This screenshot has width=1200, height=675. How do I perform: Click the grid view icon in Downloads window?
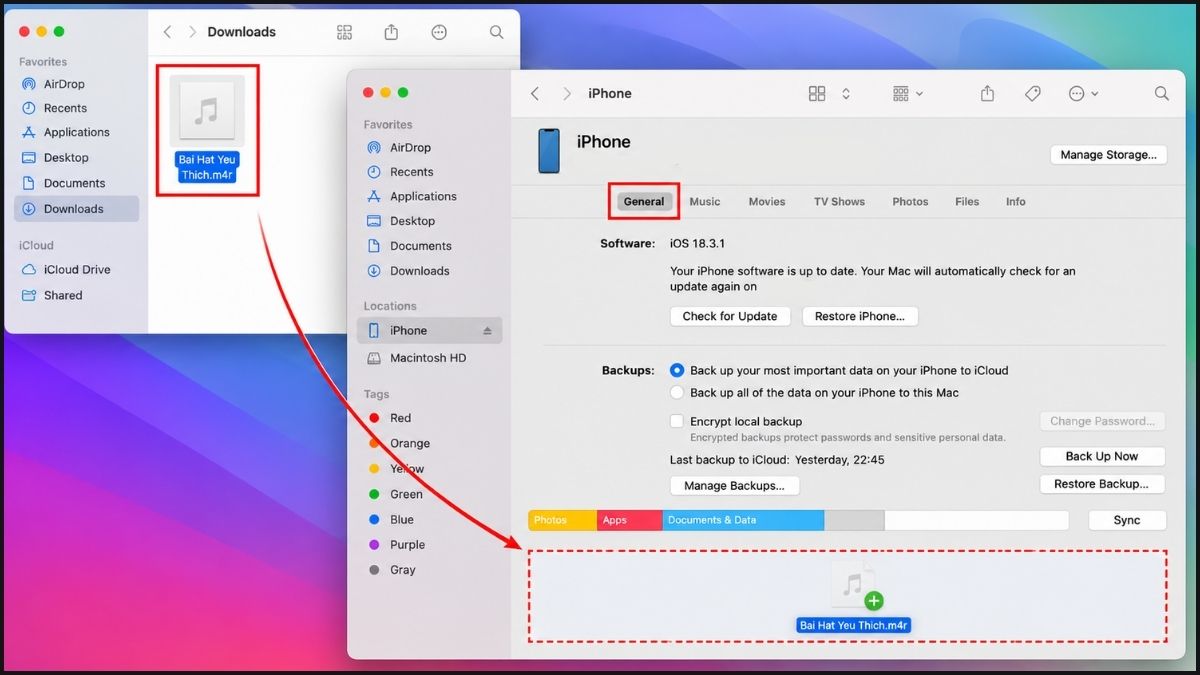(x=345, y=32)
